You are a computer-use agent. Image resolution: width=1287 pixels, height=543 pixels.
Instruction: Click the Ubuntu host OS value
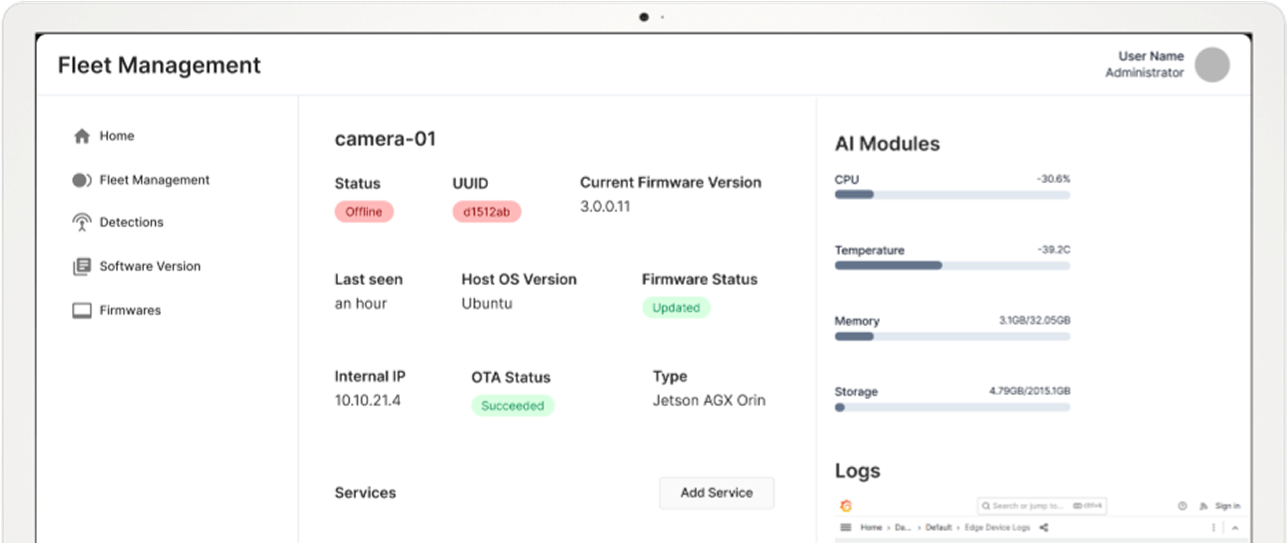(487, 304)
